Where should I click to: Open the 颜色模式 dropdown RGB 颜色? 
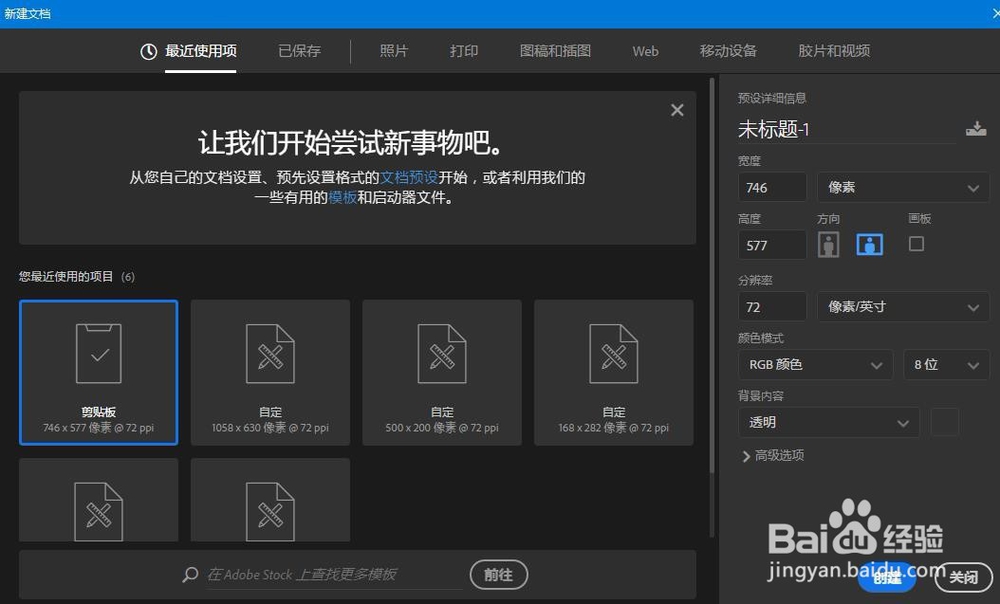[815, 365]
